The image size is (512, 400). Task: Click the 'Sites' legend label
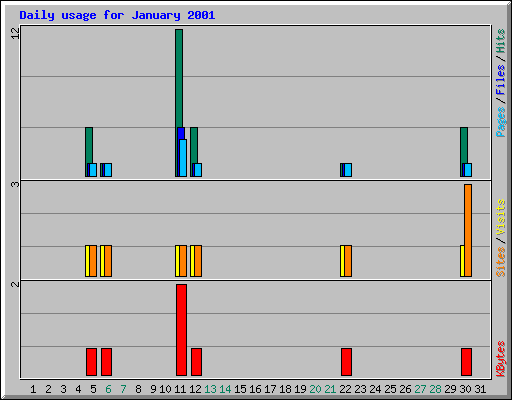point(500,262)
